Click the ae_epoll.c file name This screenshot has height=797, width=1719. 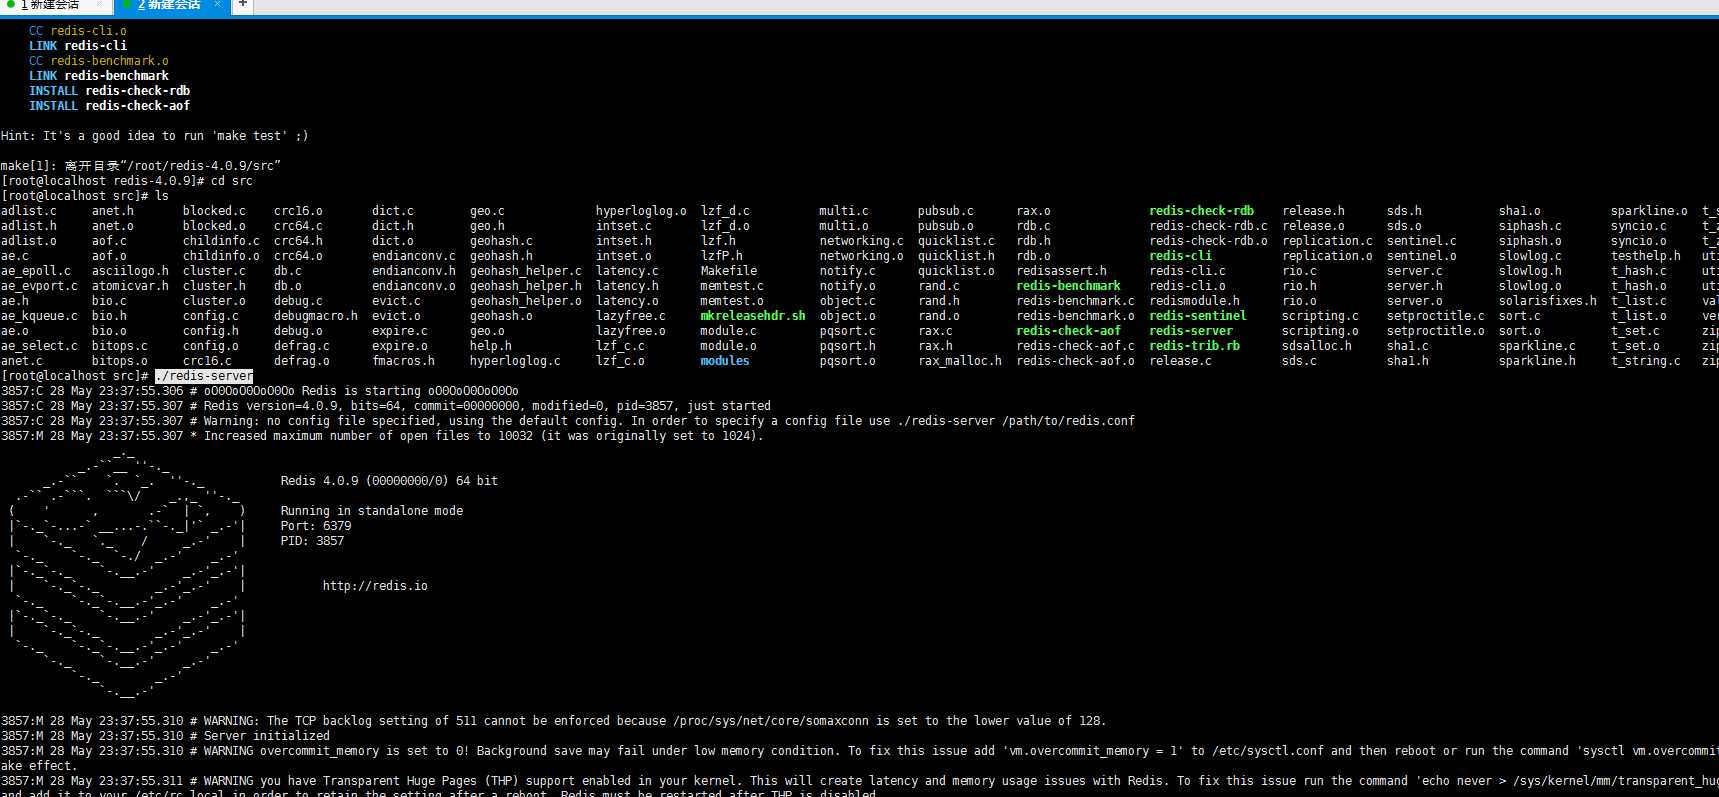[35, 271]
